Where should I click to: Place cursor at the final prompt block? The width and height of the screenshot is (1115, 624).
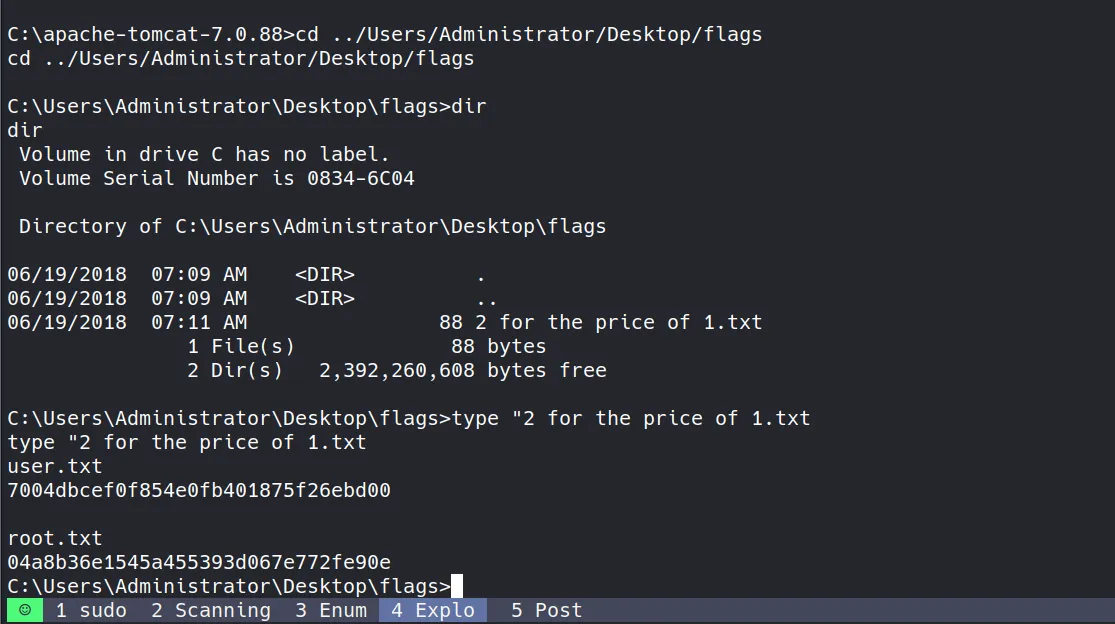click(457, 586)
